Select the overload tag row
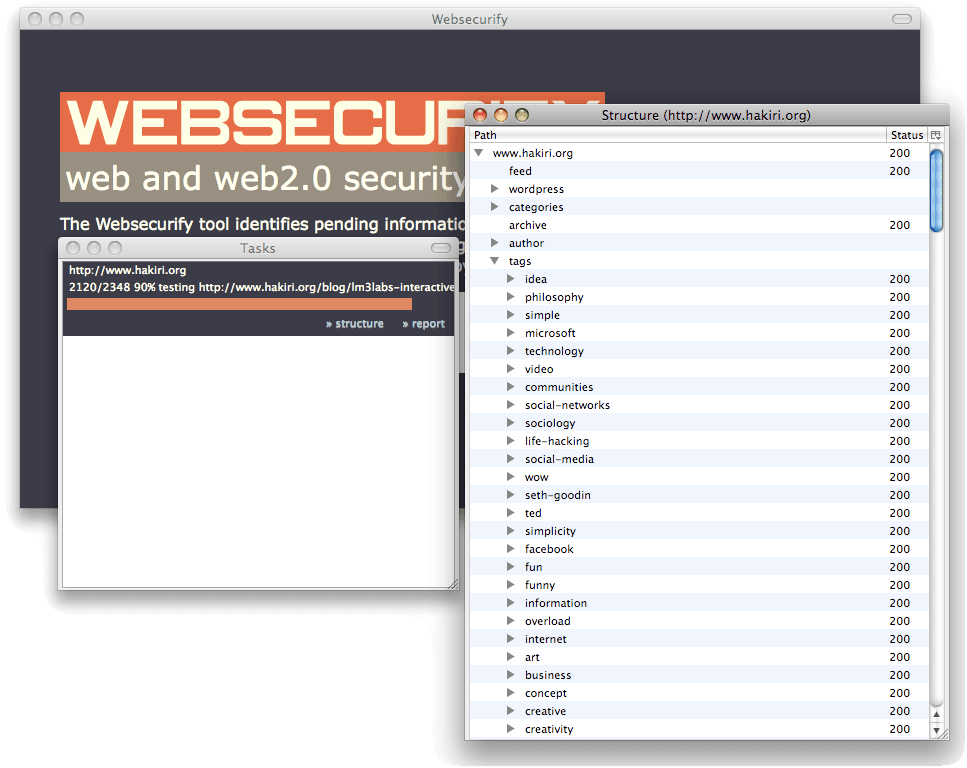 pos(699,621)
